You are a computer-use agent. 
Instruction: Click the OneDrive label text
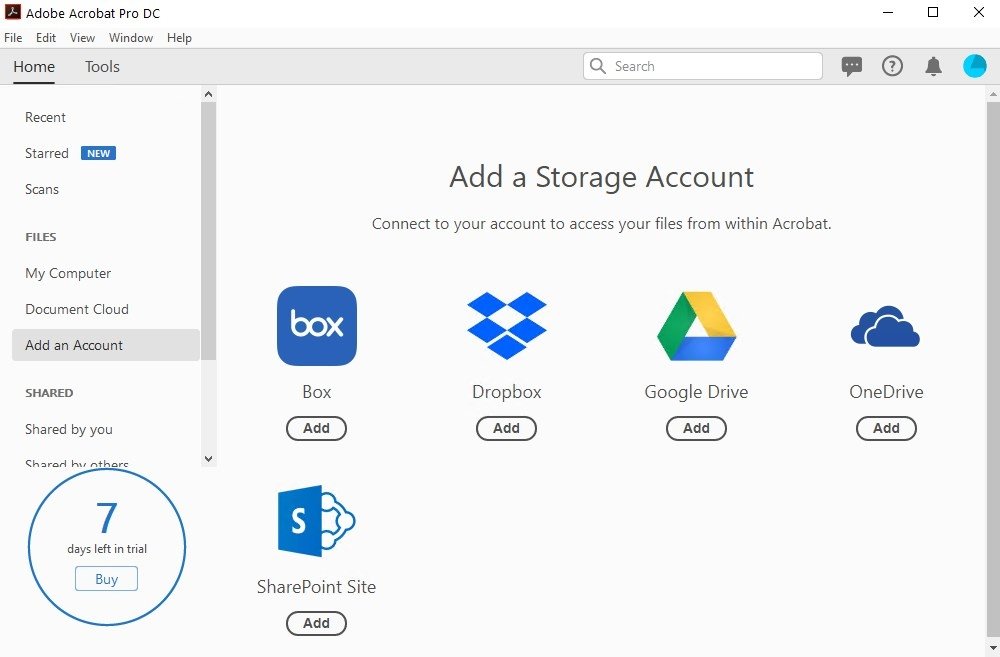pyautogui.click(x=886, y=392)
